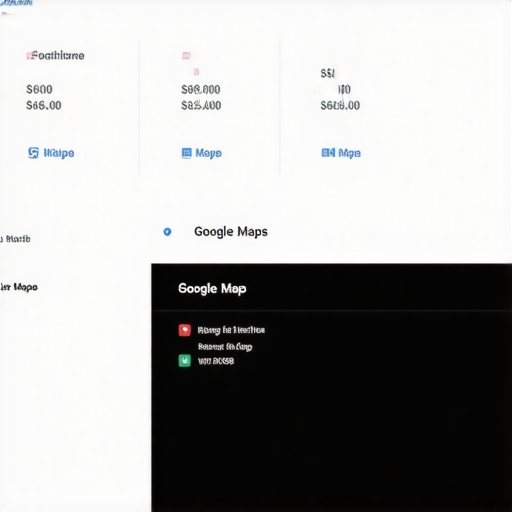Open the Maps link under $608.00
The image size is (512, 512).
coord(349,153)
